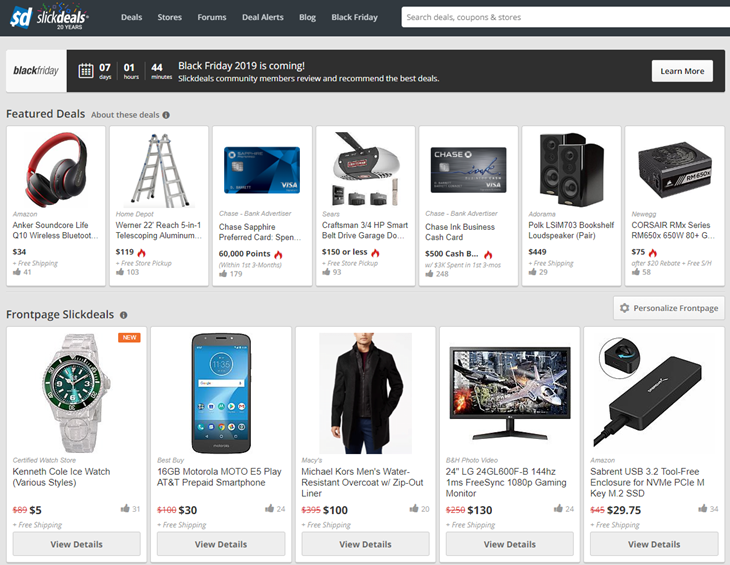Click thumbs-up icon on Motorola MOTO E5 deal
The width and height of the screenshot is (730, 565).
(269, 508)
